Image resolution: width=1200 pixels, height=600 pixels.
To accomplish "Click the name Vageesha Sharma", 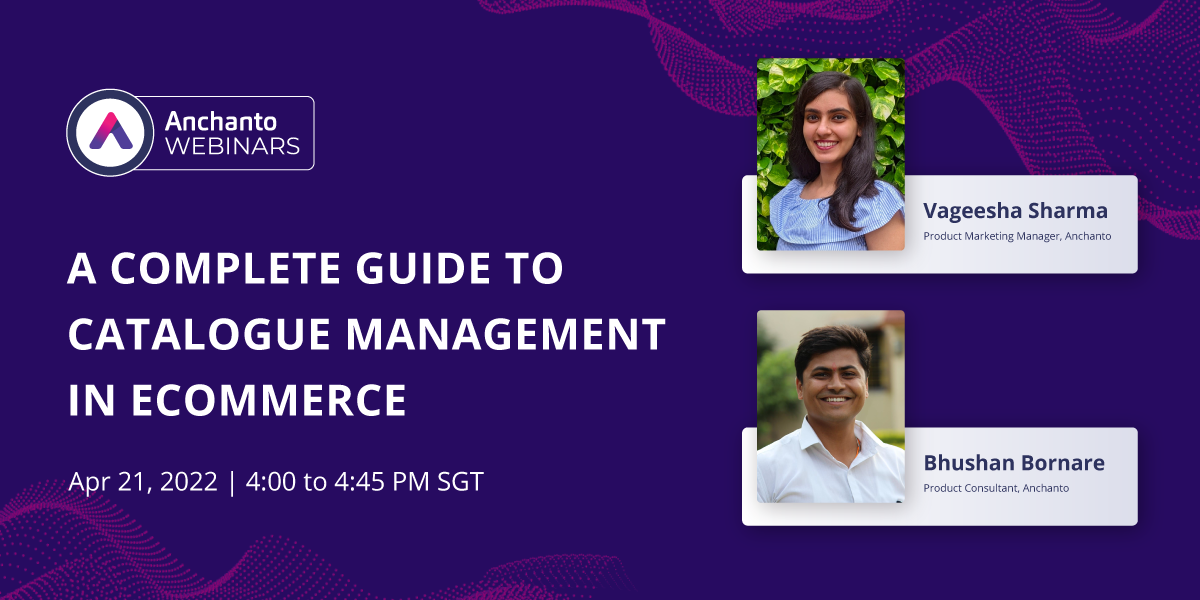I will point(1014,212).
